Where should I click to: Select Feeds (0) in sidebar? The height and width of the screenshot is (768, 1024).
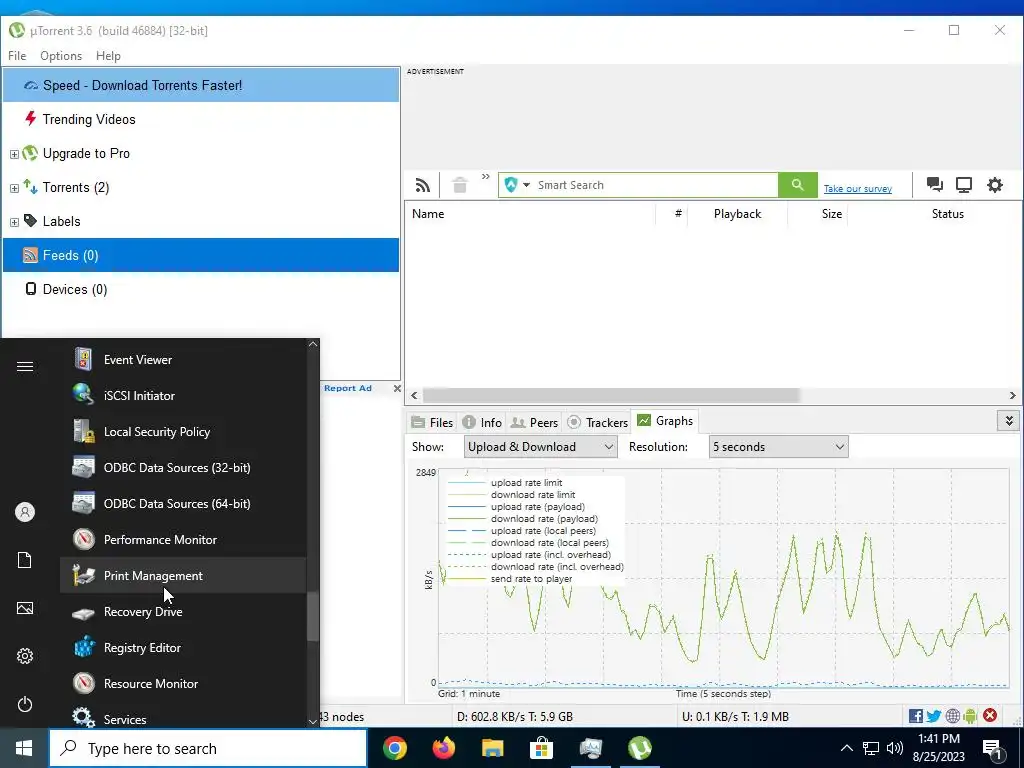click(201, 255)
